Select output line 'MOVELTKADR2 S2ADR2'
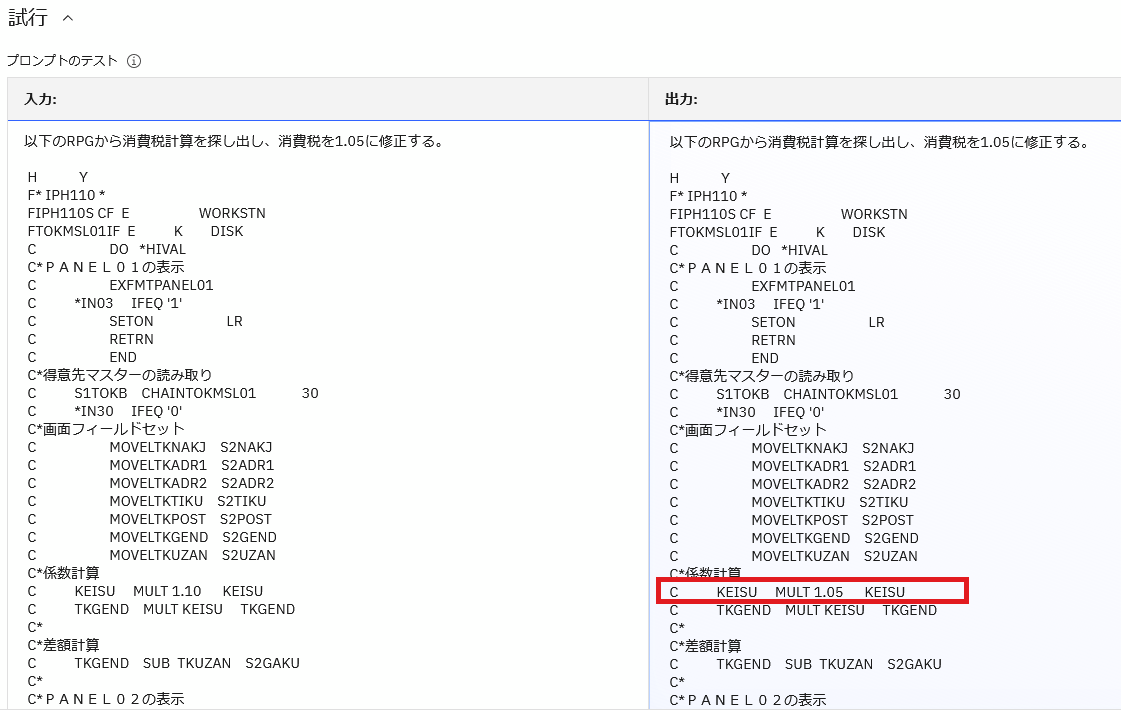This screenshot has width=1121, height=710. coord(793,484)
